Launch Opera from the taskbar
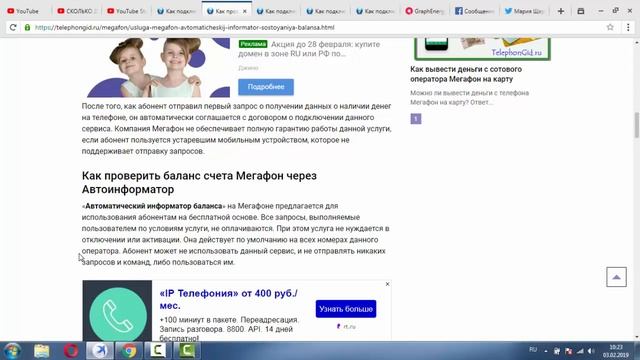This screenshot has width=640, height=360. [x=71, y=351]
